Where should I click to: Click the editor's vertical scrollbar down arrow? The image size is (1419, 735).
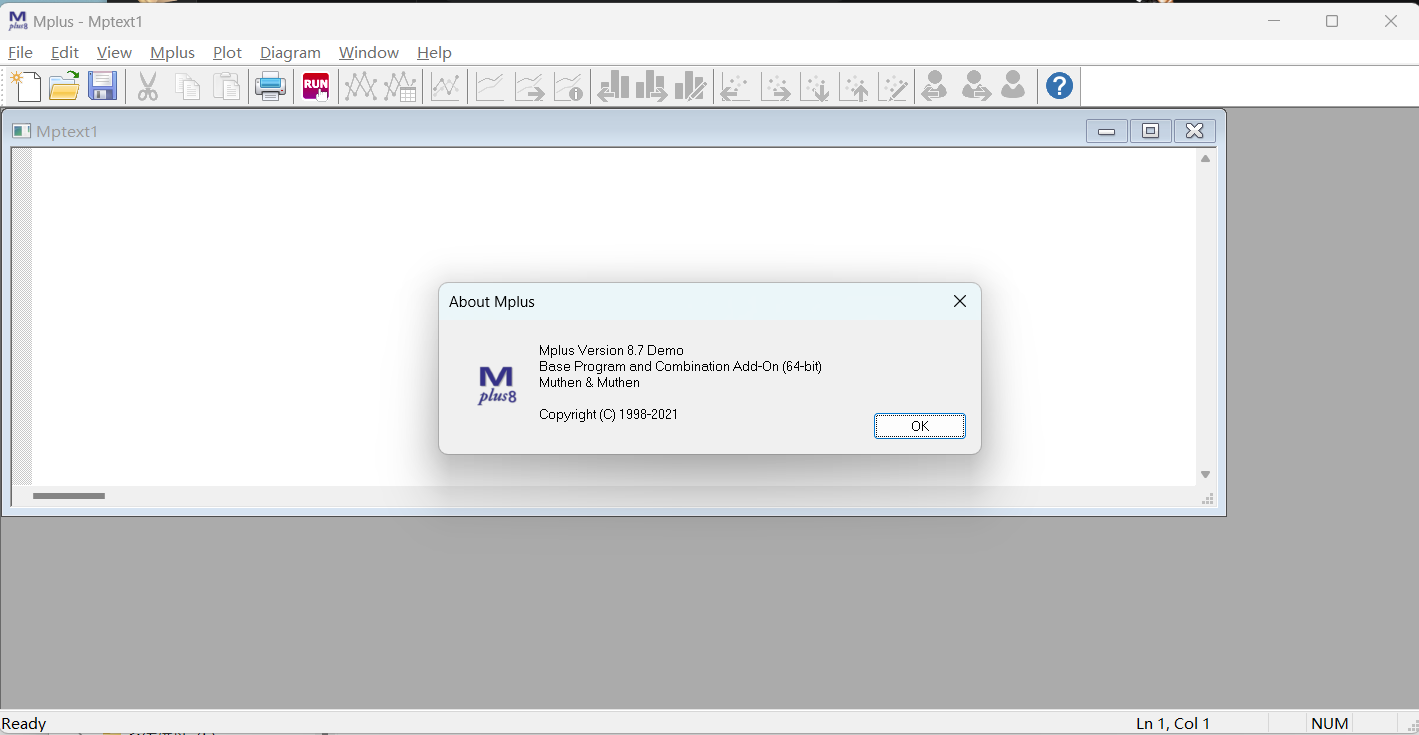tap(1205, 475)
